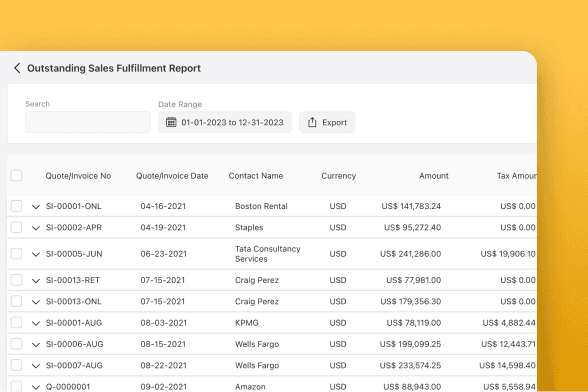Screen dimensions: 588x392
Task: Check the box for SI-00001-ONL
Action: point(16,206)
